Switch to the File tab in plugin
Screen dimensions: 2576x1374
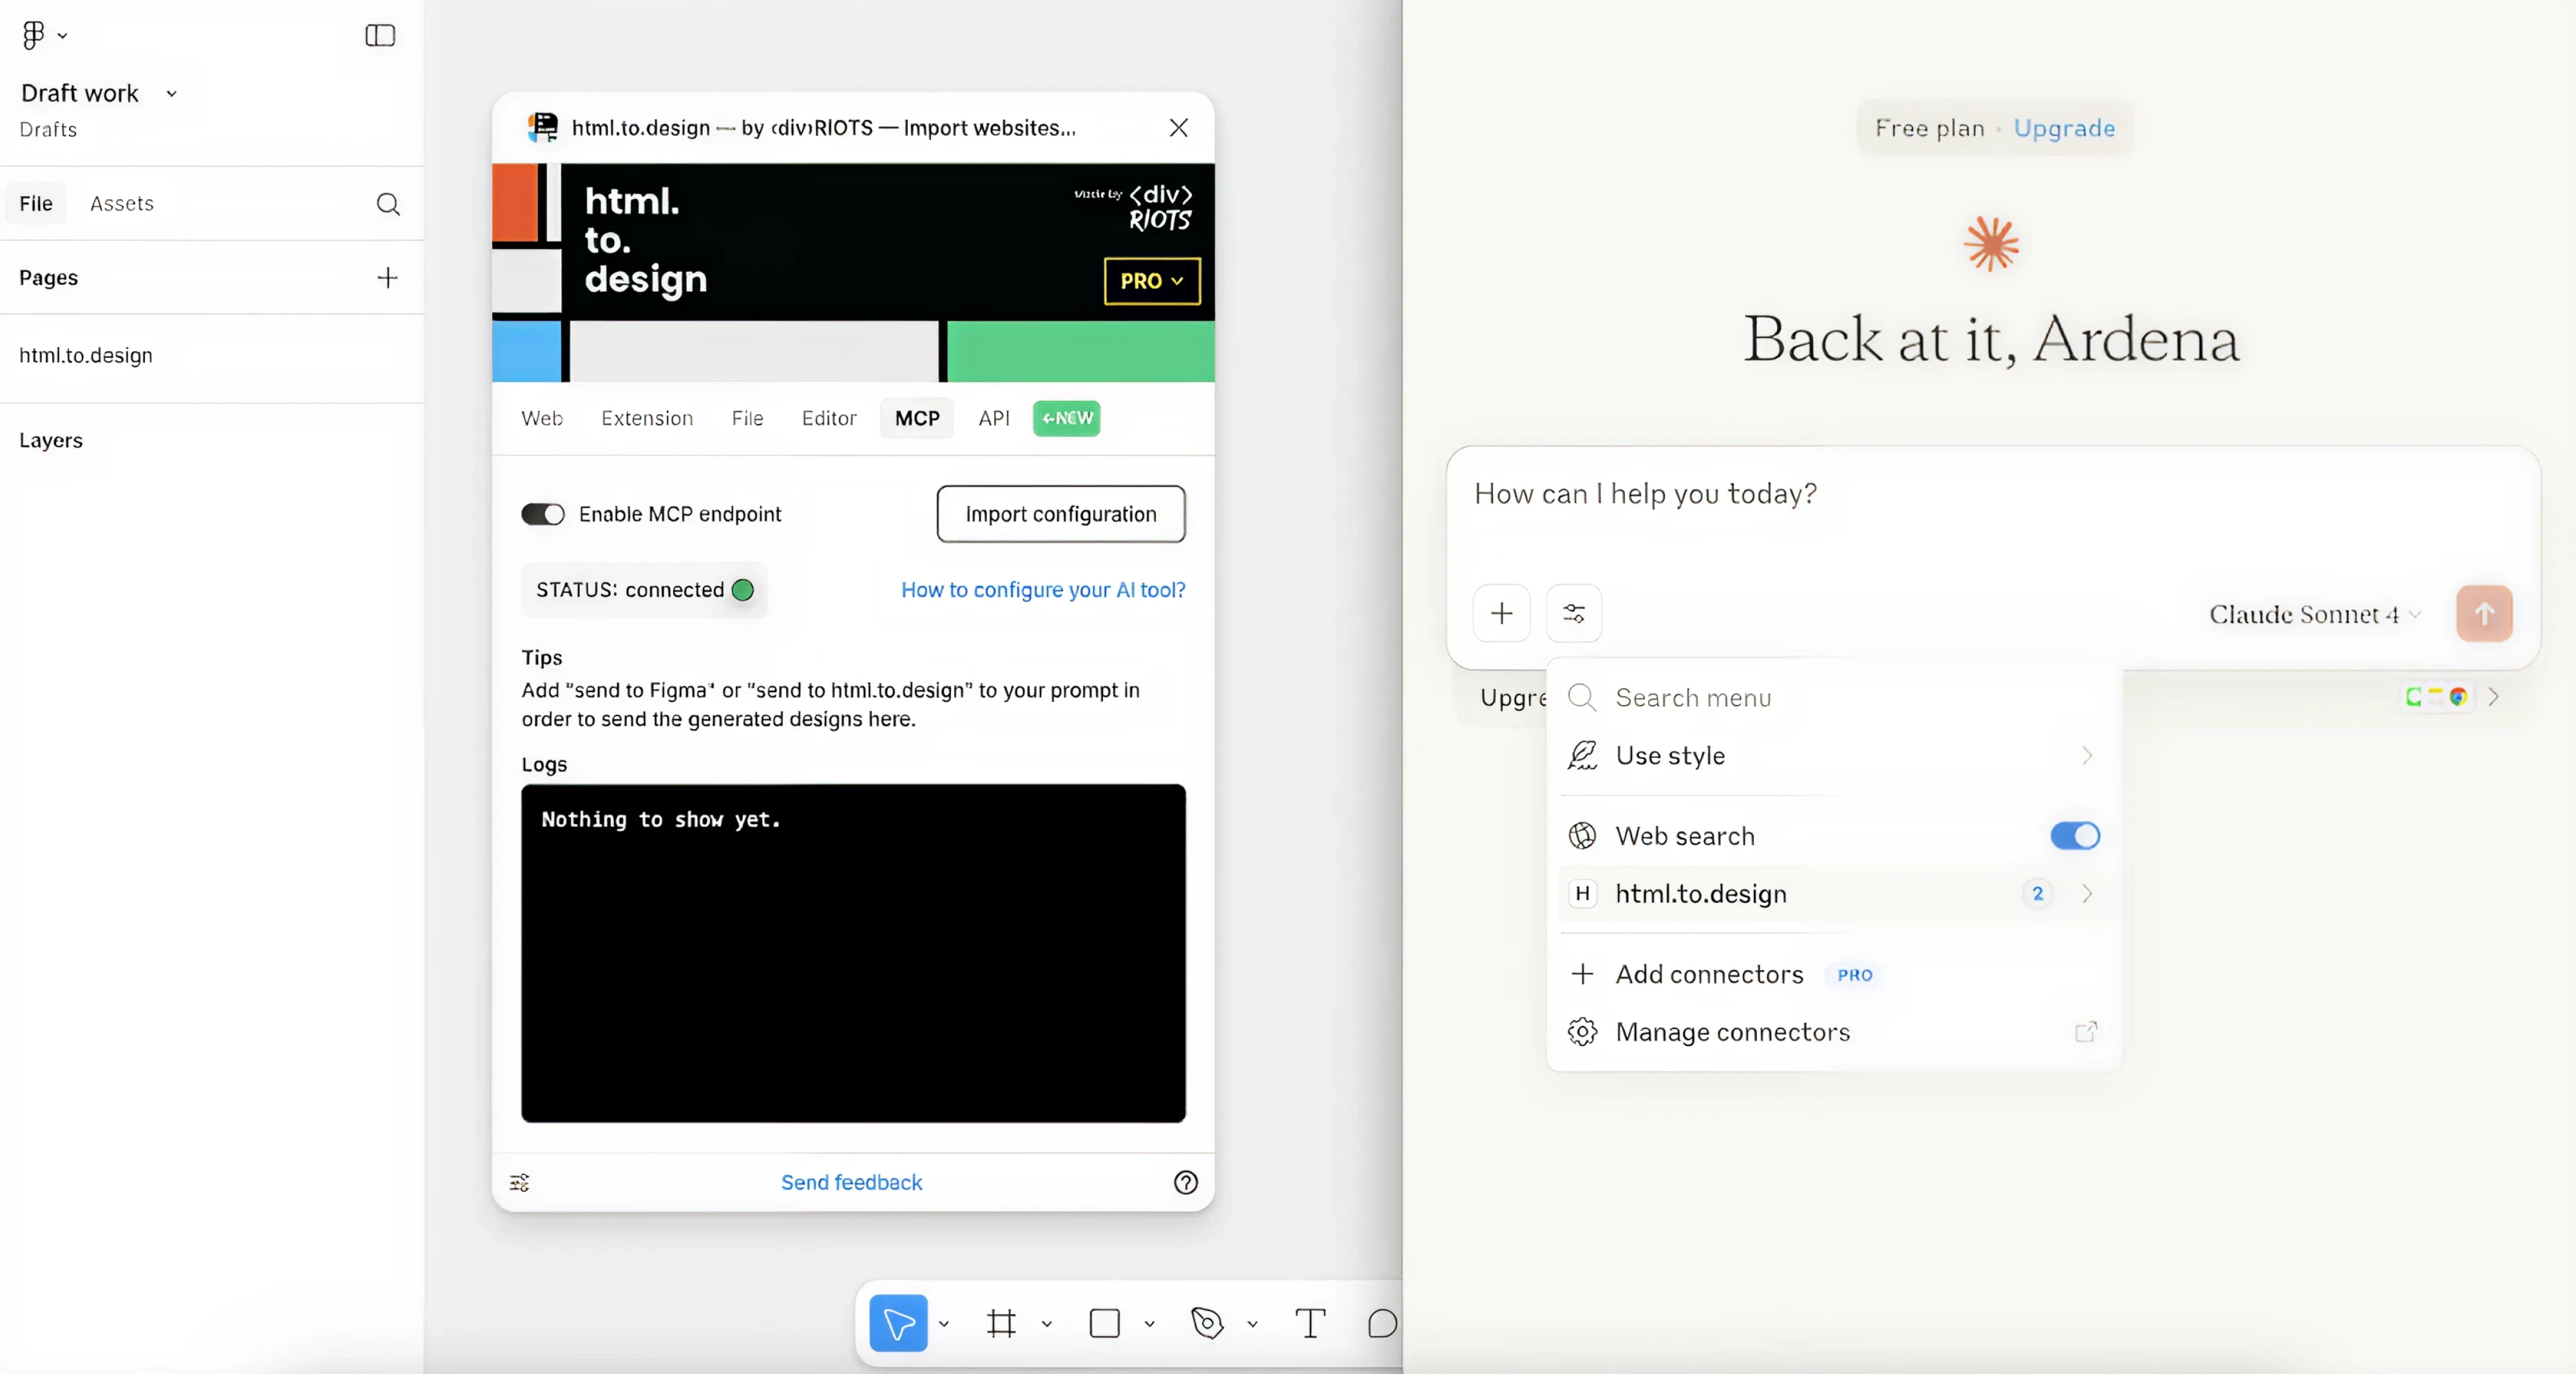pos(747,418)
